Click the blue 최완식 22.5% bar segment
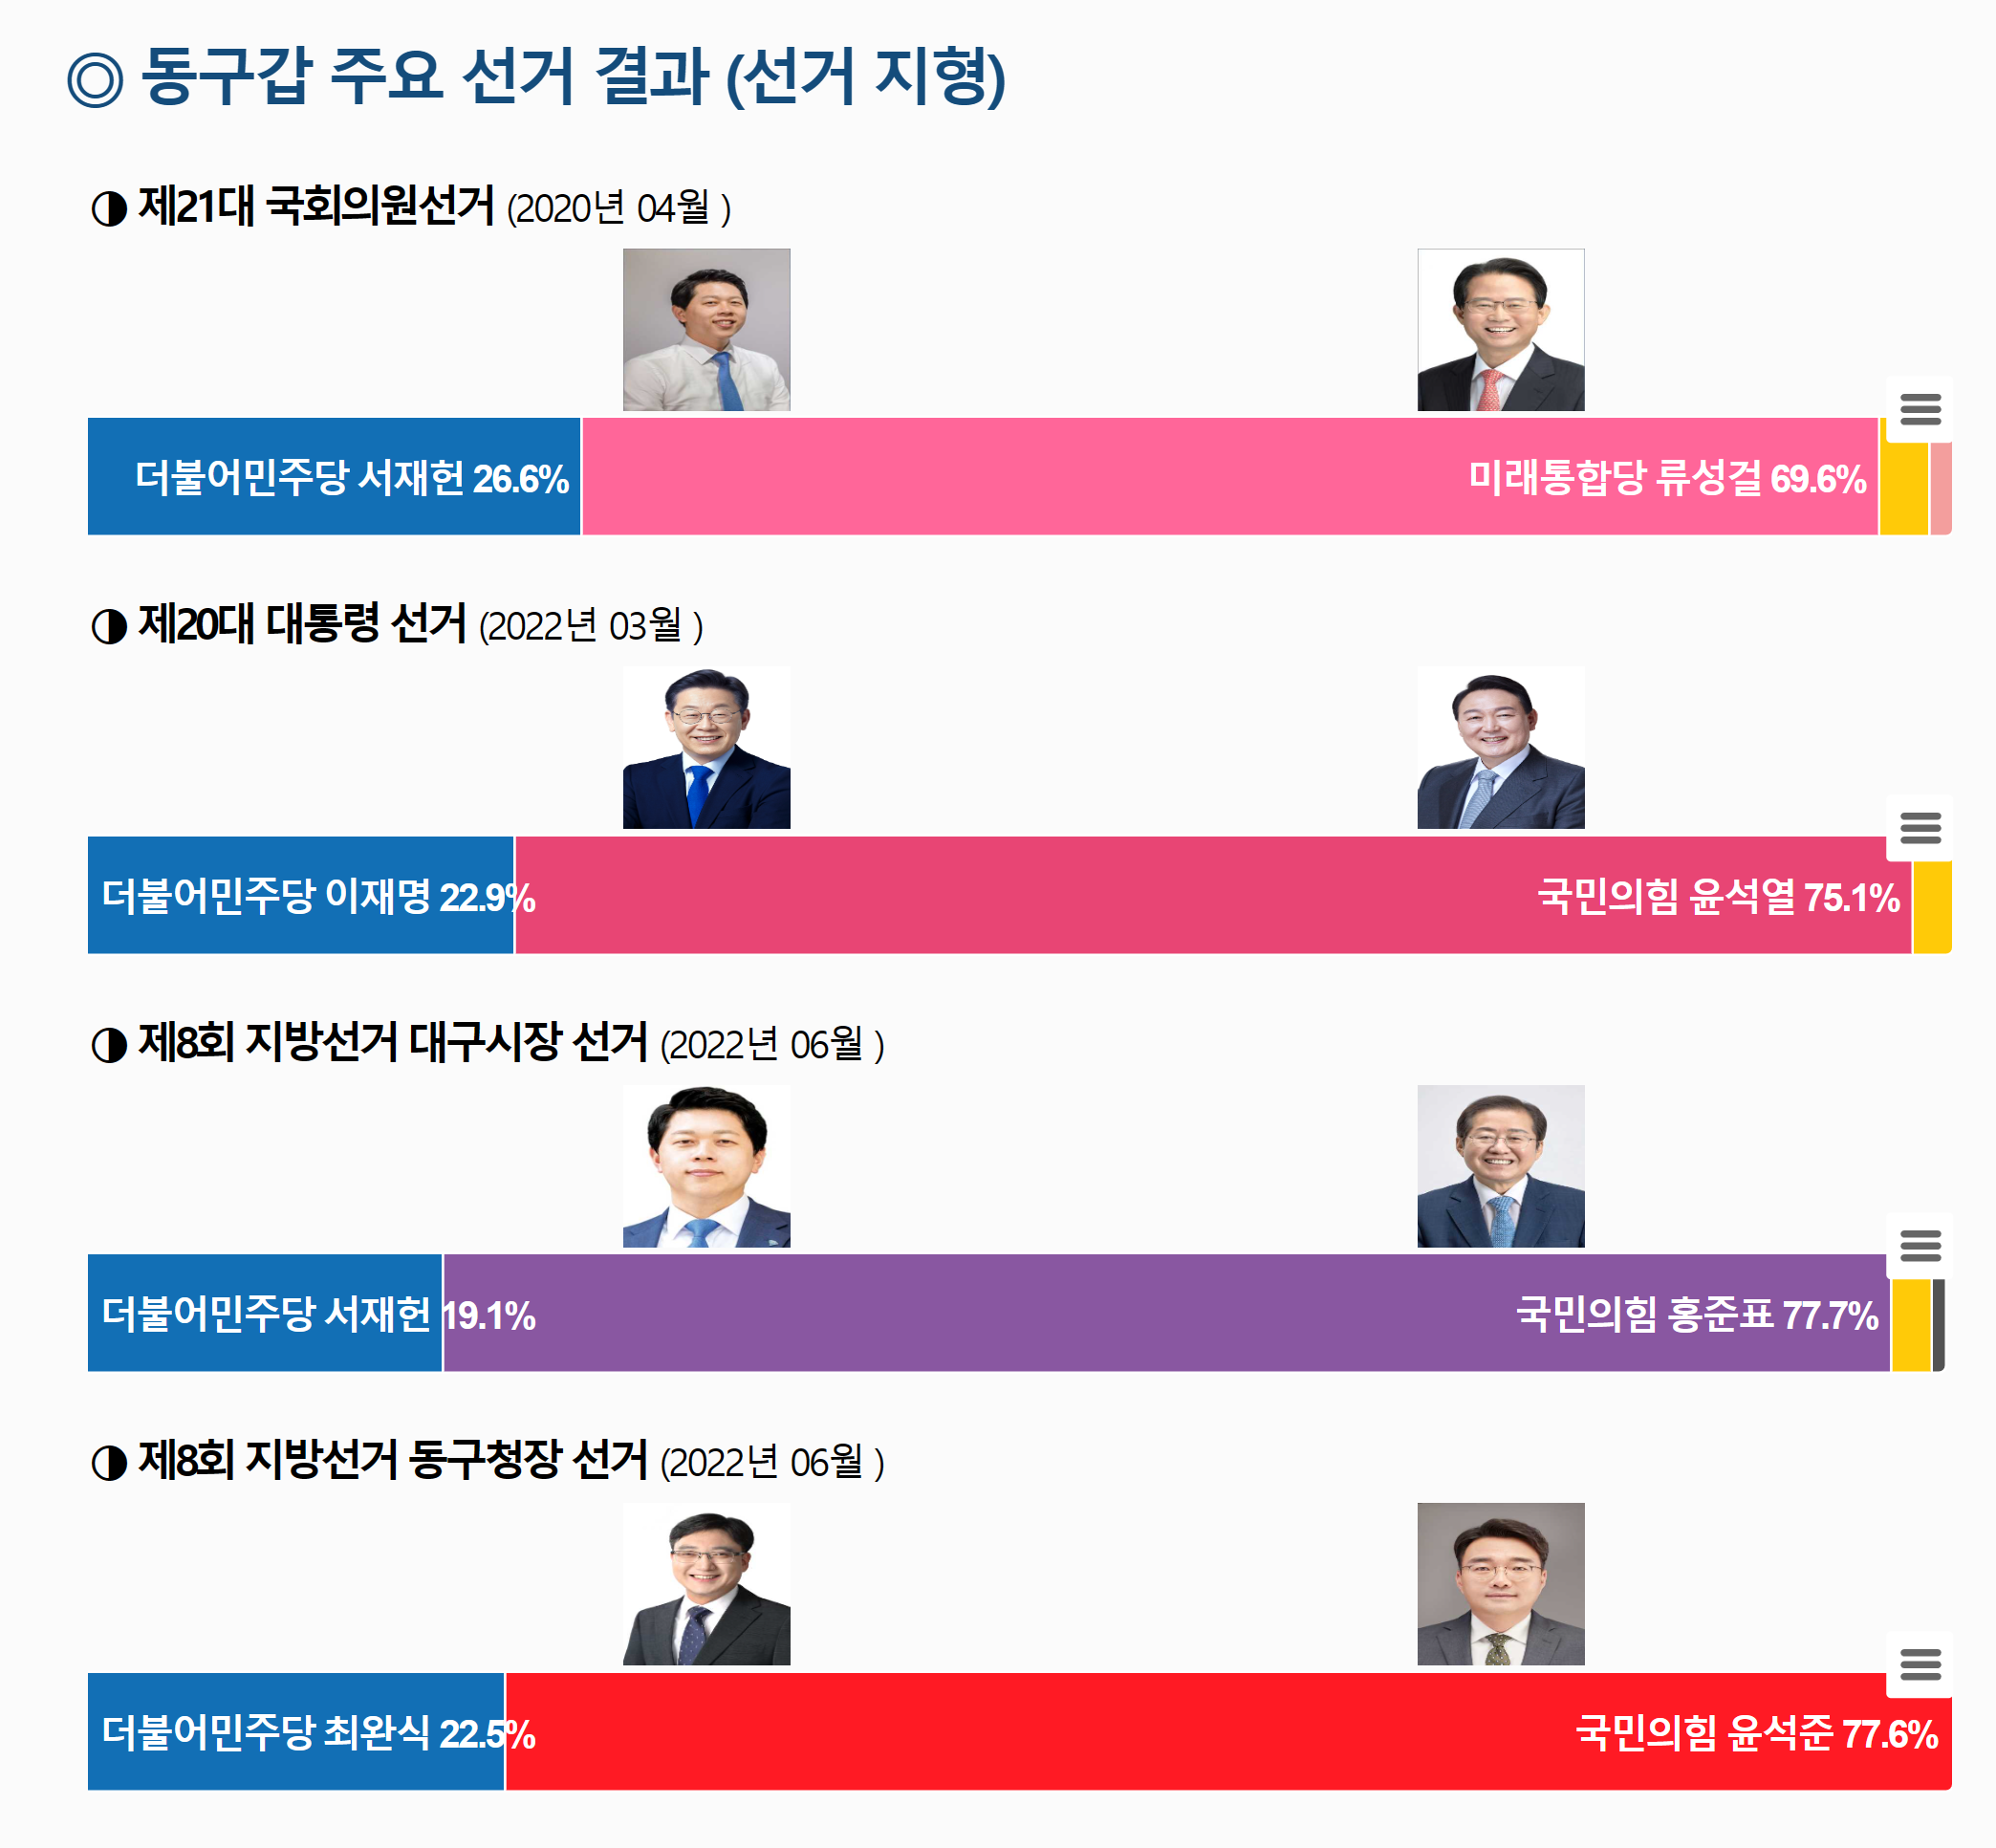The height and width of the screenshot is (1848, 1996). 295,1731
